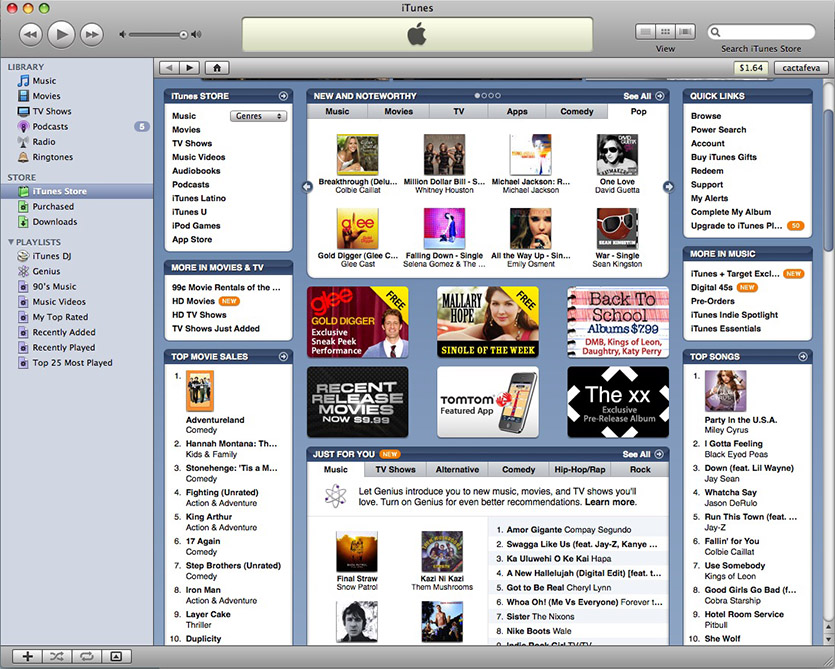Image resolution: width=835 pixels, height=669 pixels.
Task: Toggle shuffle at bottom bar
Action: click(x=57, y=656)
